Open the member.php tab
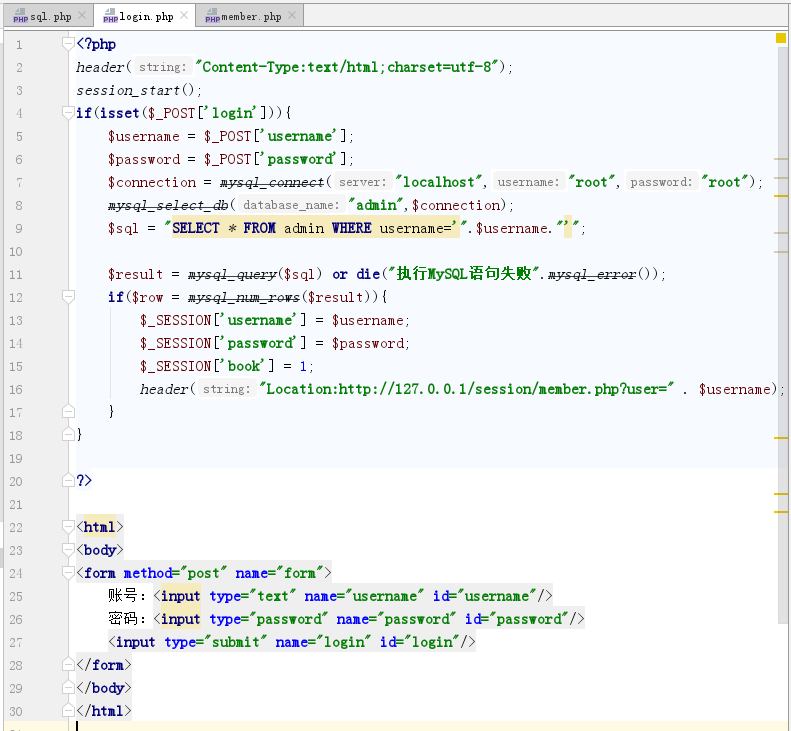Image resolution: width=791 pixels, height=731 pixels. pyautogui.click(x=251, y=16)
